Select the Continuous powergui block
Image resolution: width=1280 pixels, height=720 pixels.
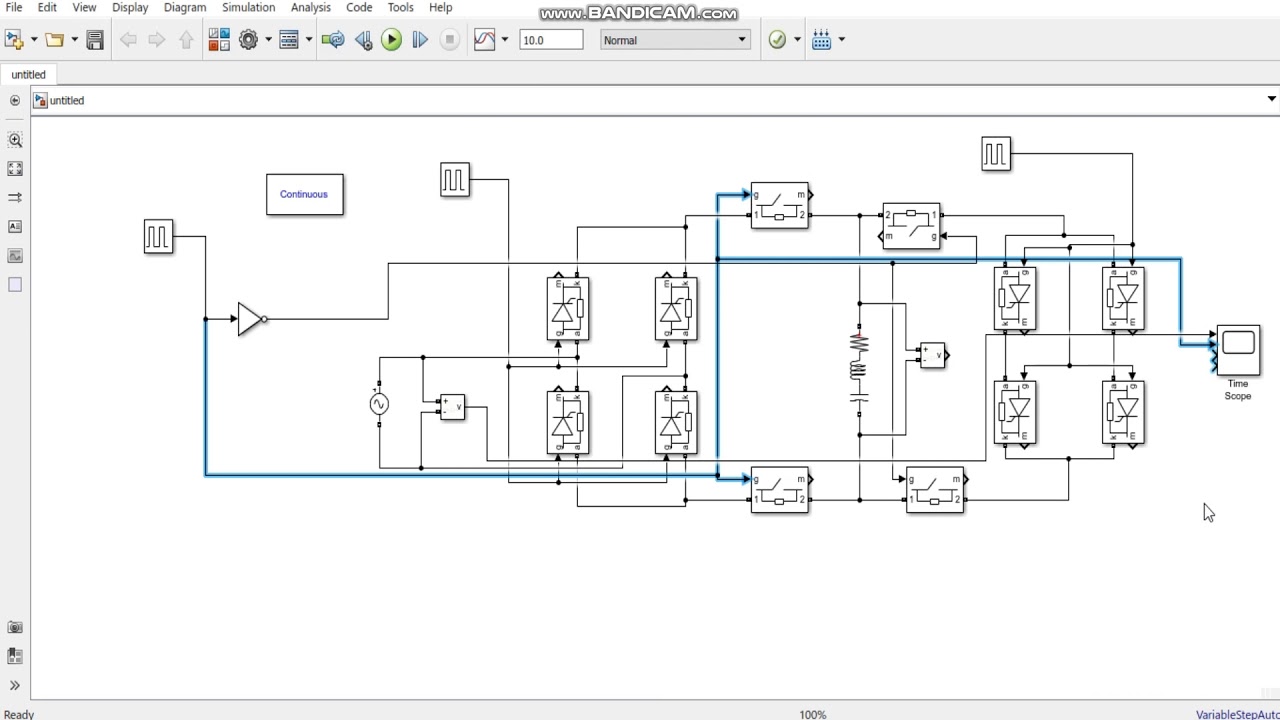(304, 194)
